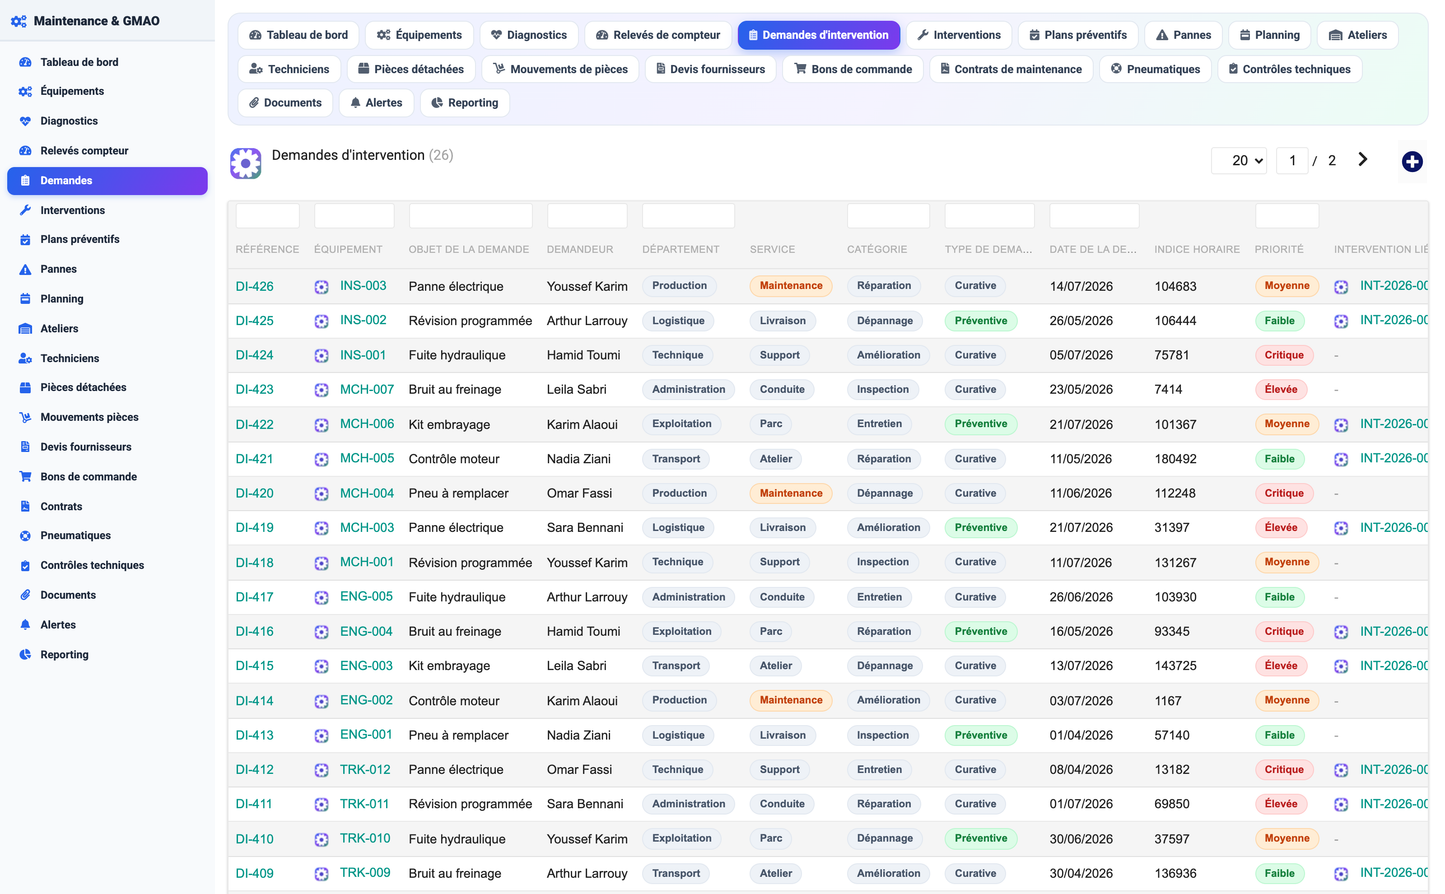Click sidebar Pièces détachées box icon
This screenshot has height=894, width=1445.
[x=25, y=388]
